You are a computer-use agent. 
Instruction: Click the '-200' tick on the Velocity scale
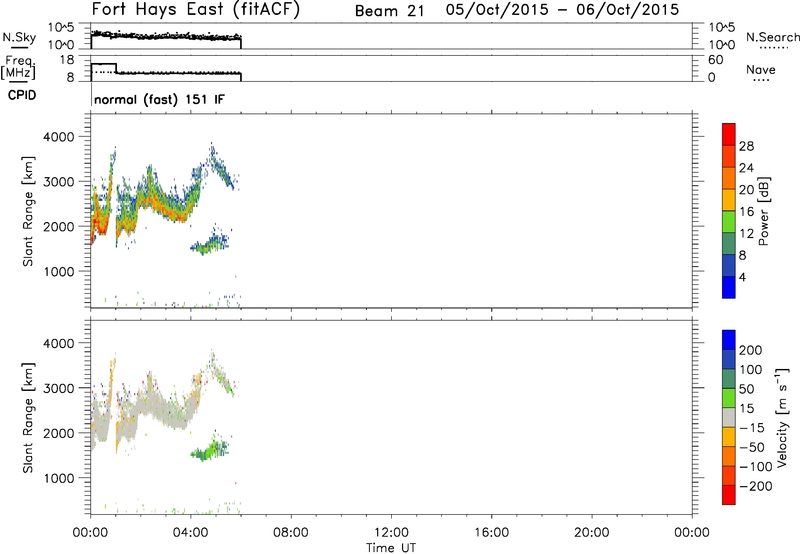pos(756,486)
